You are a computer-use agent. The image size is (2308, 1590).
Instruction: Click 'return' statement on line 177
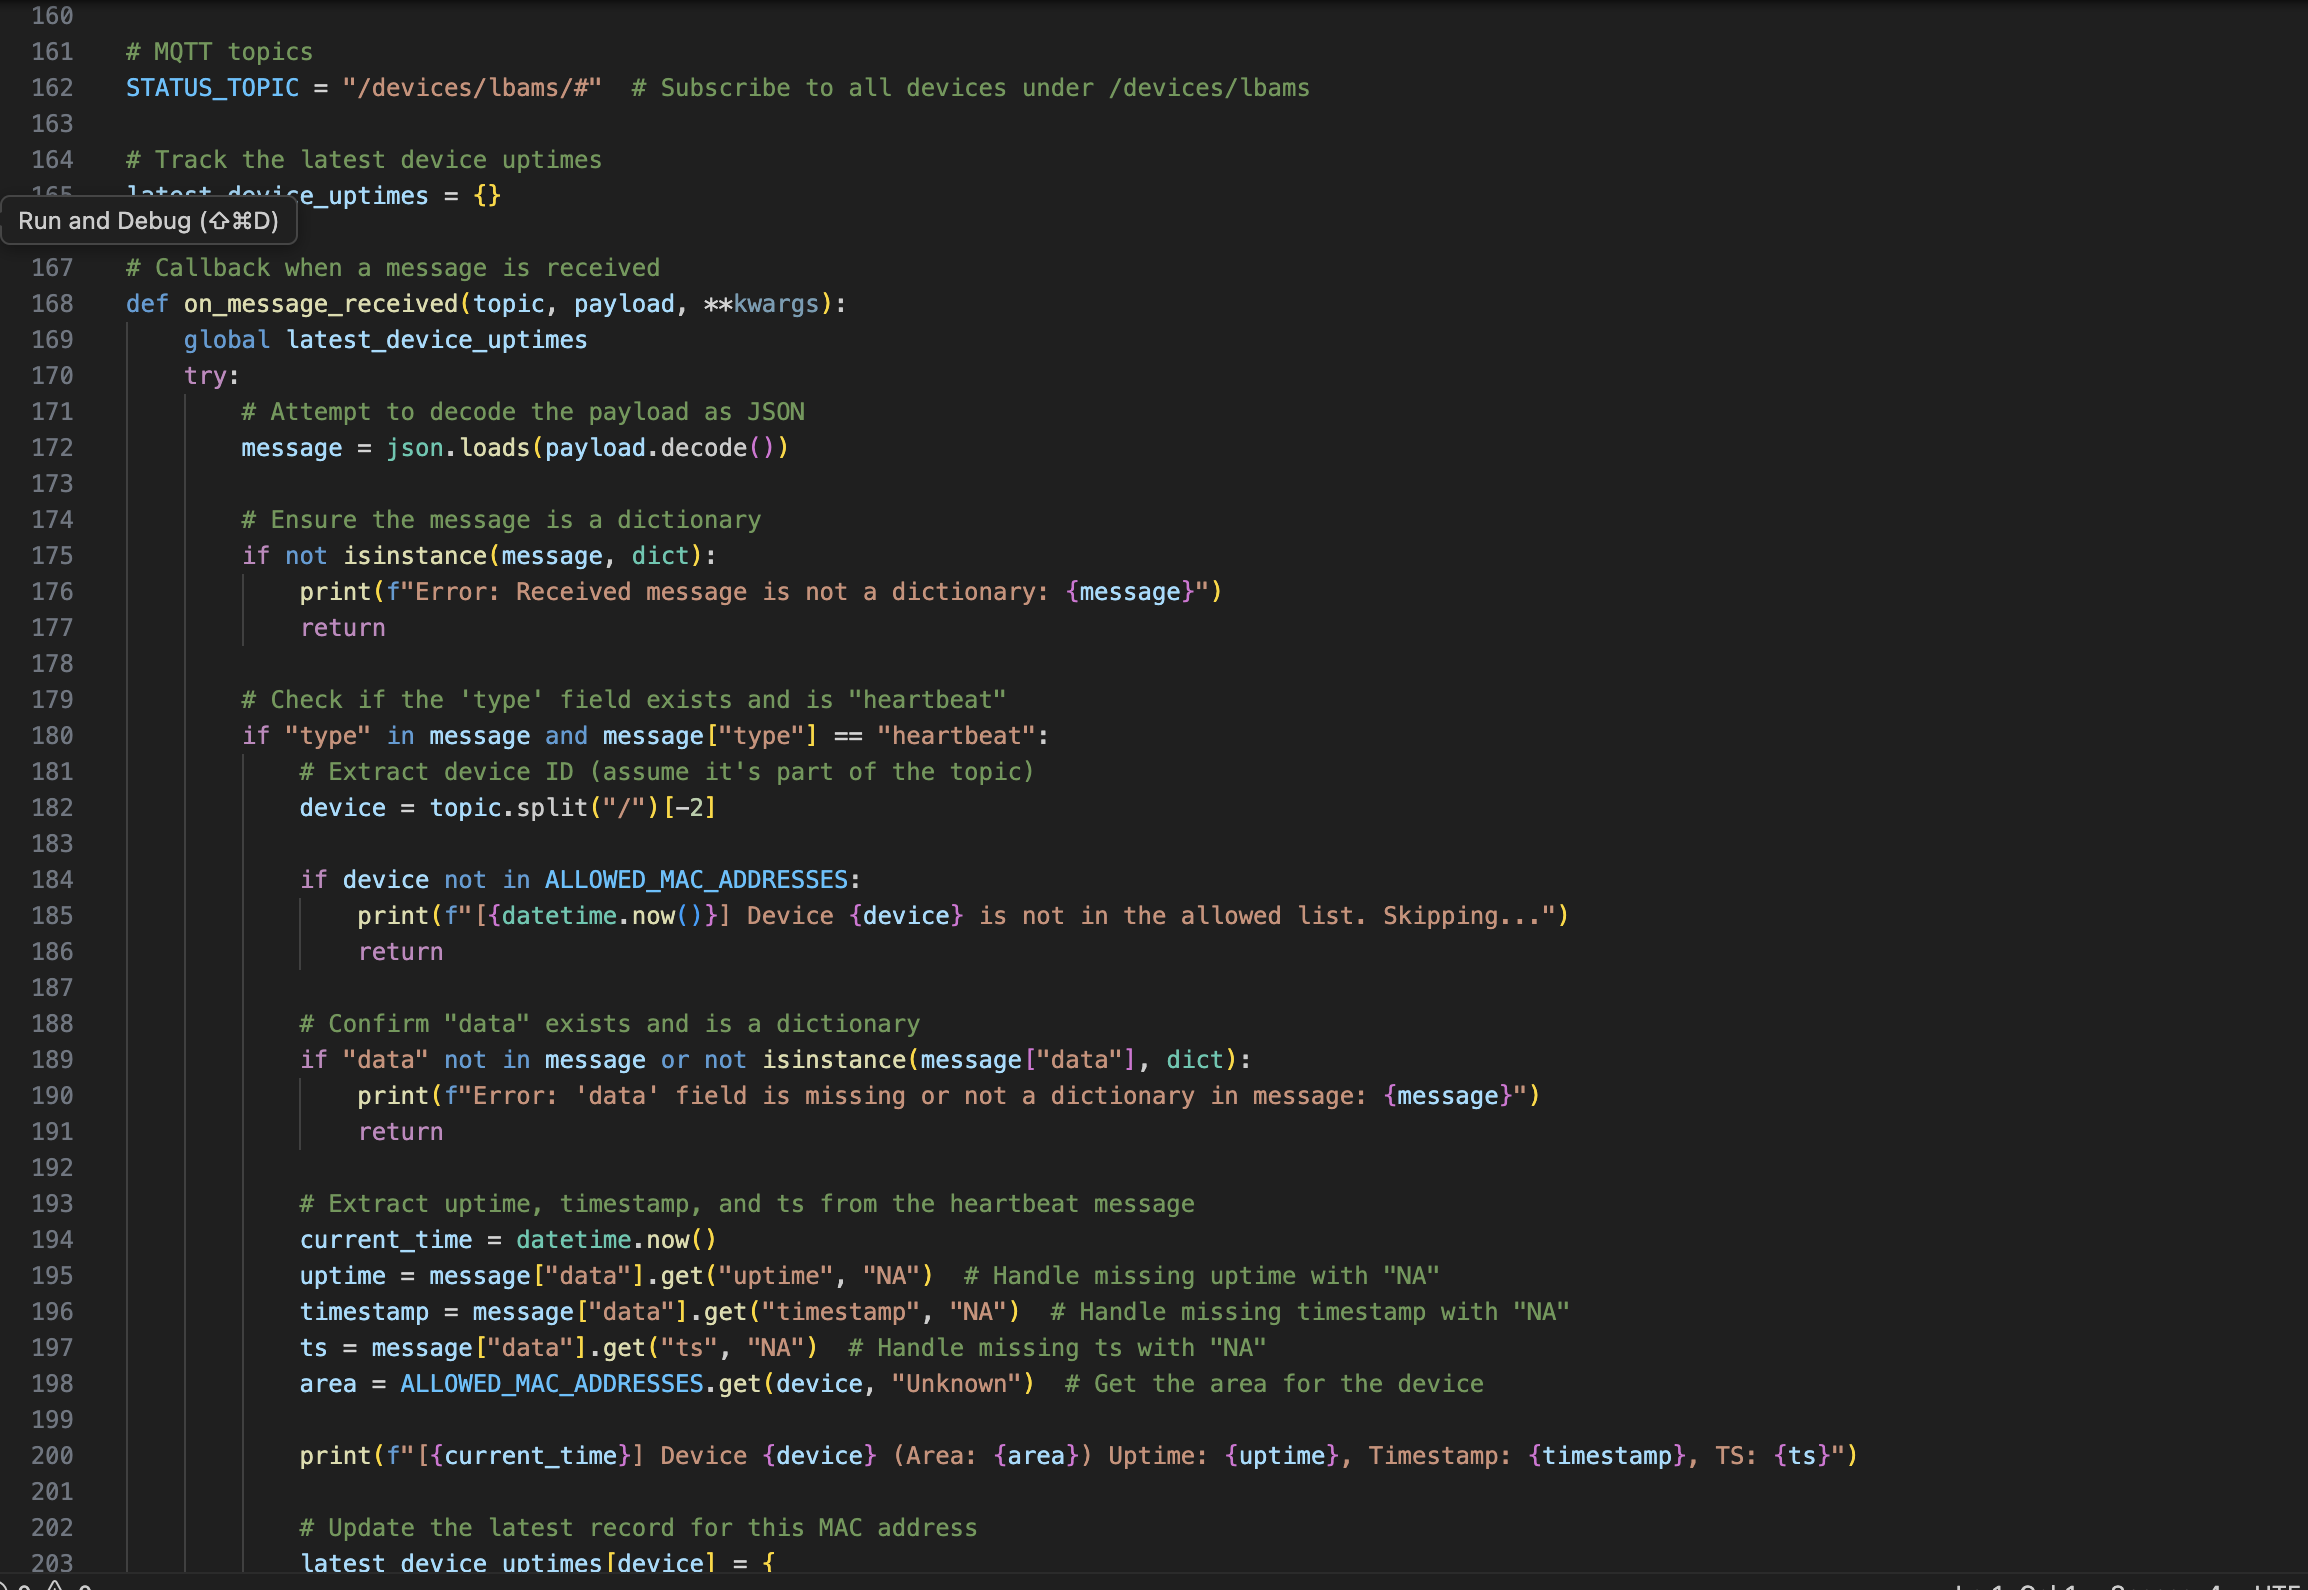pos(342,628)
